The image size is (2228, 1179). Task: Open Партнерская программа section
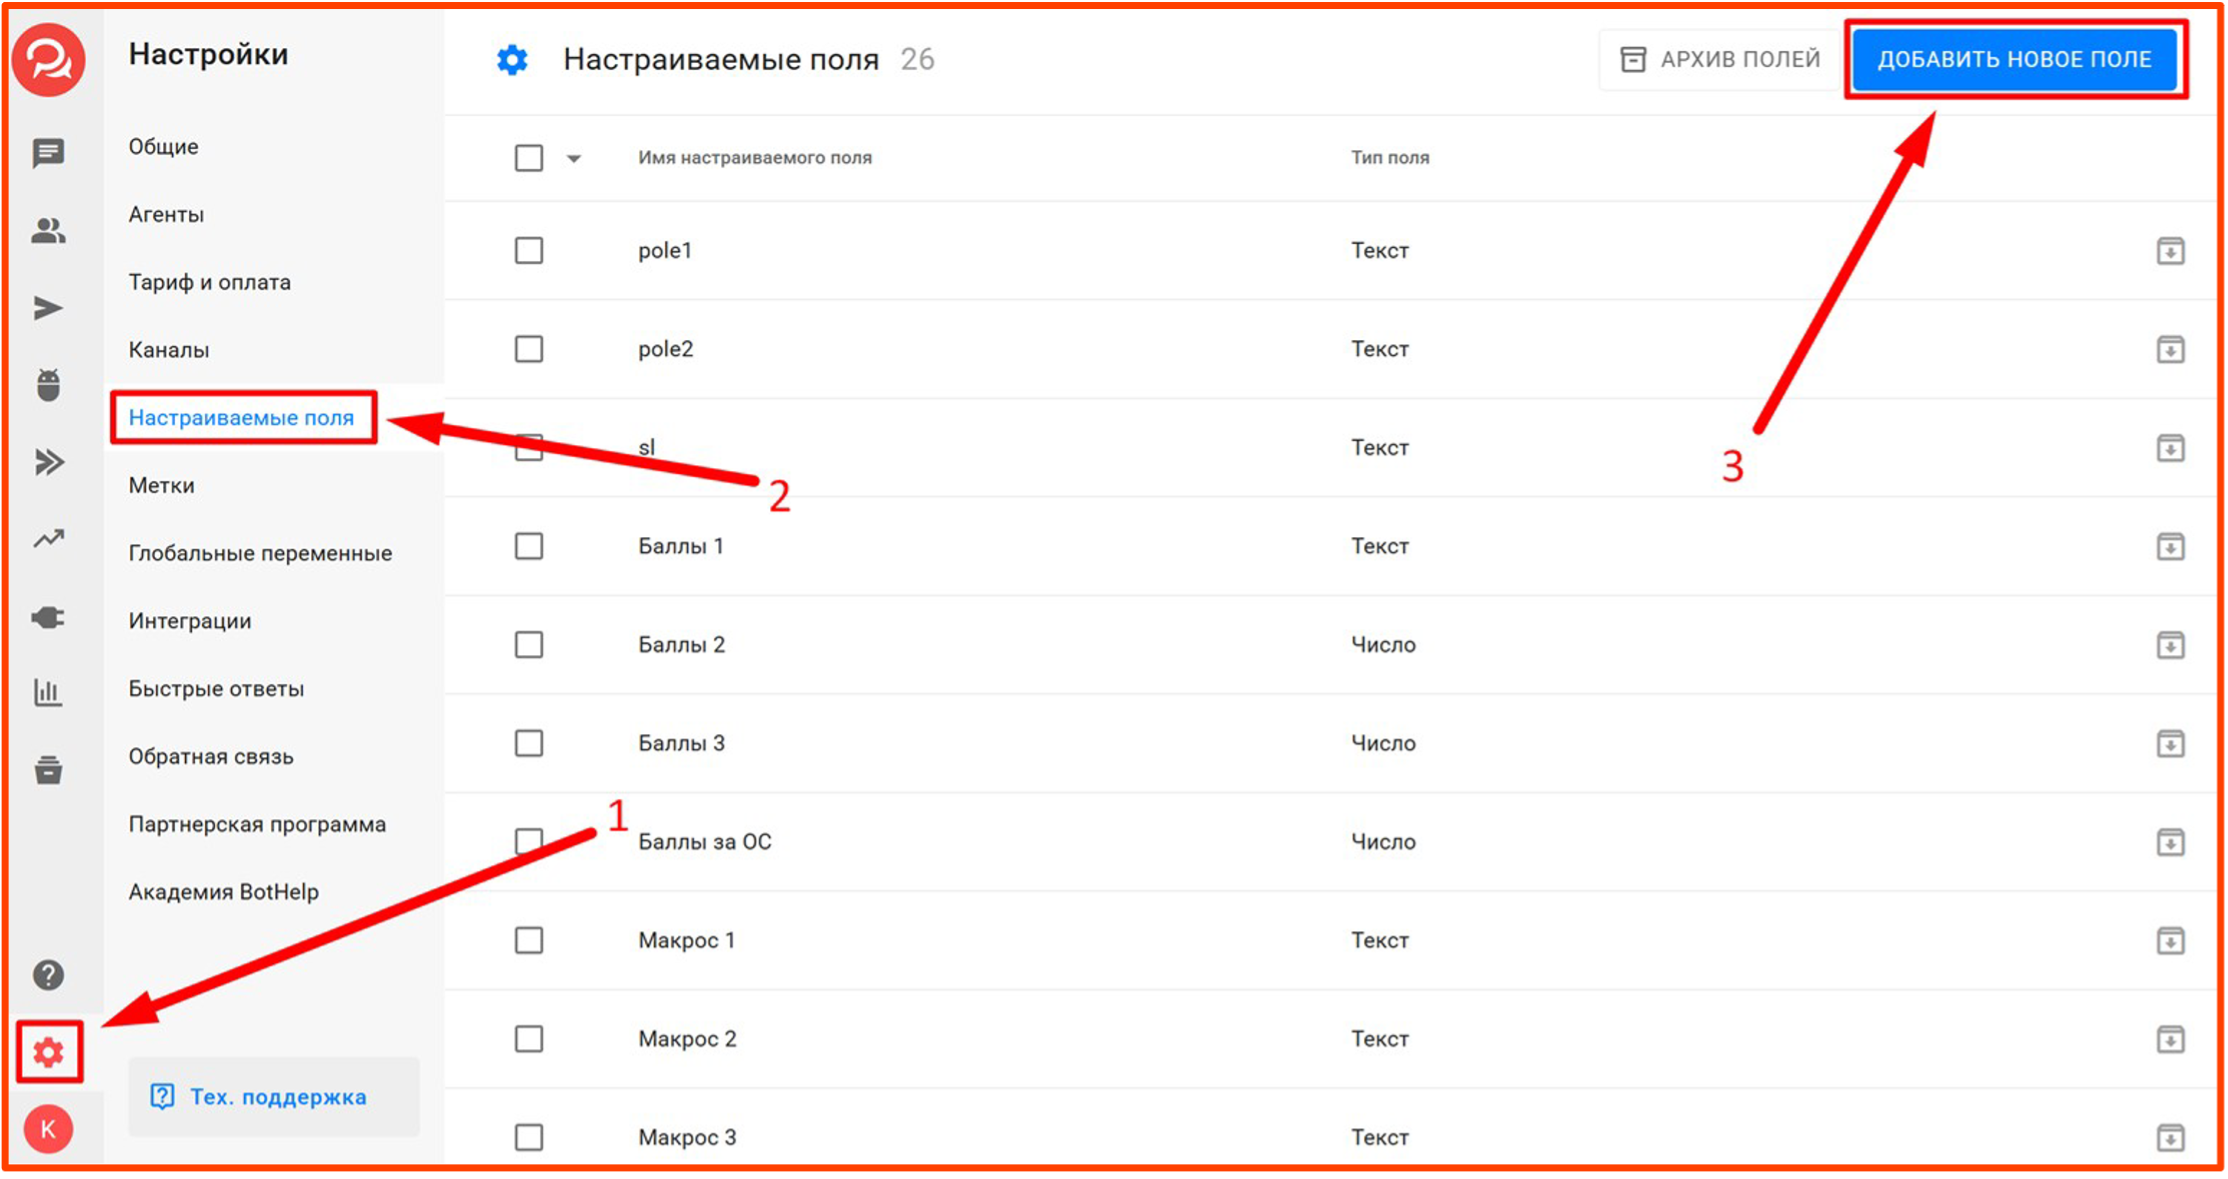pyautogui.click(x=257, y=825)
